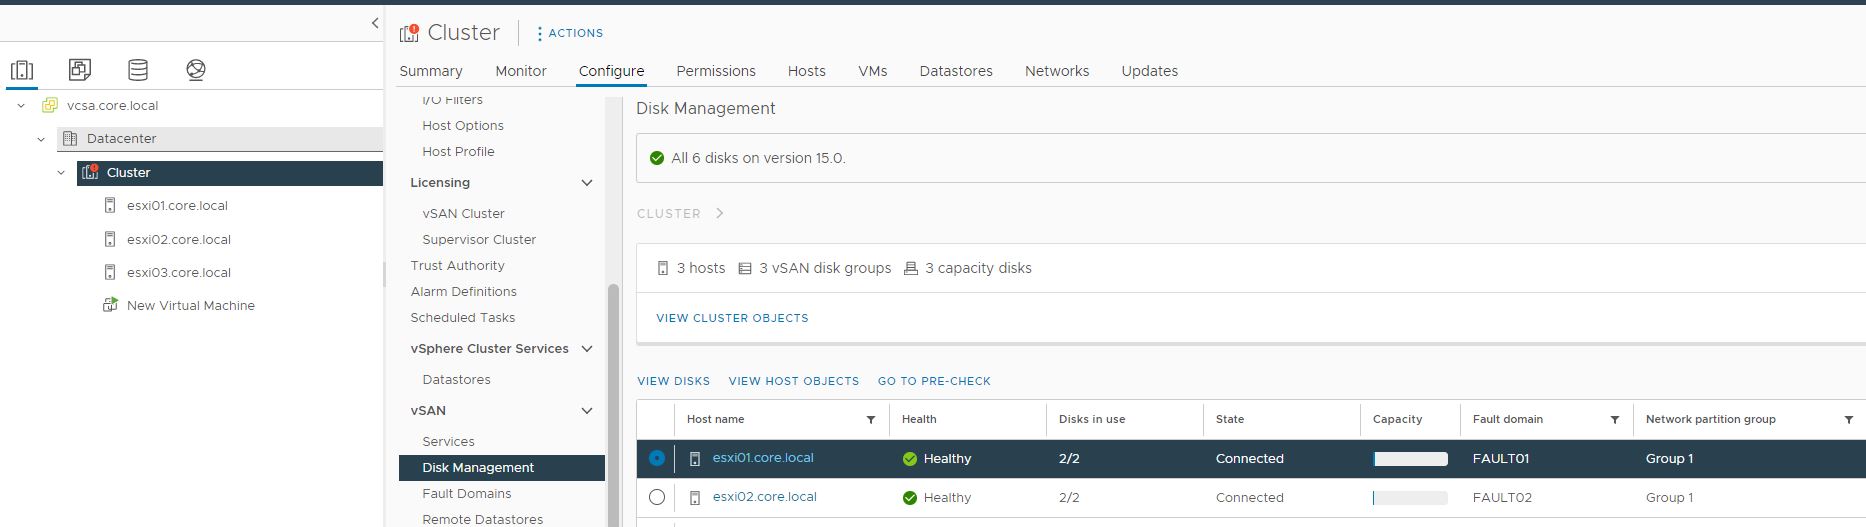Collapse the vSphere Cluster Services section
The width and height of the screenshot is (1866, 527).
click(x=587, y=349)
